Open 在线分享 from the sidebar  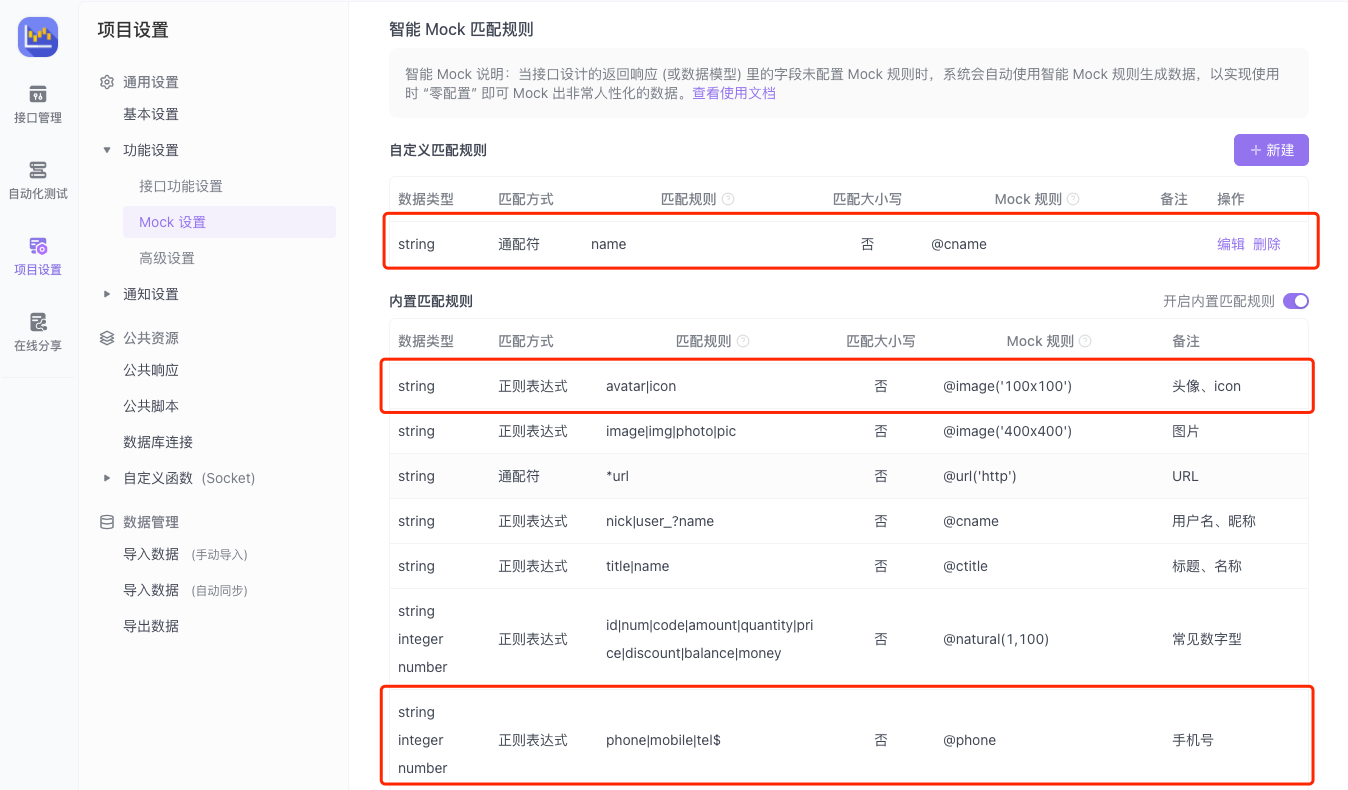coord(37,334)
